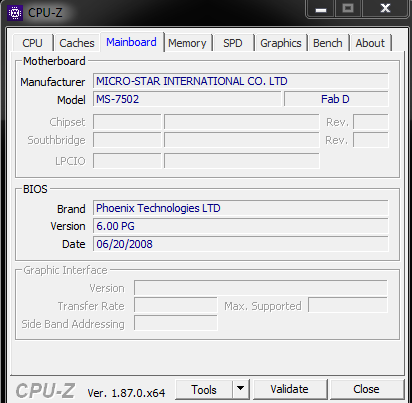Screen dimensions: 412x403
Task: Click the empty Graphic Interface Version field
Action: 261,288
